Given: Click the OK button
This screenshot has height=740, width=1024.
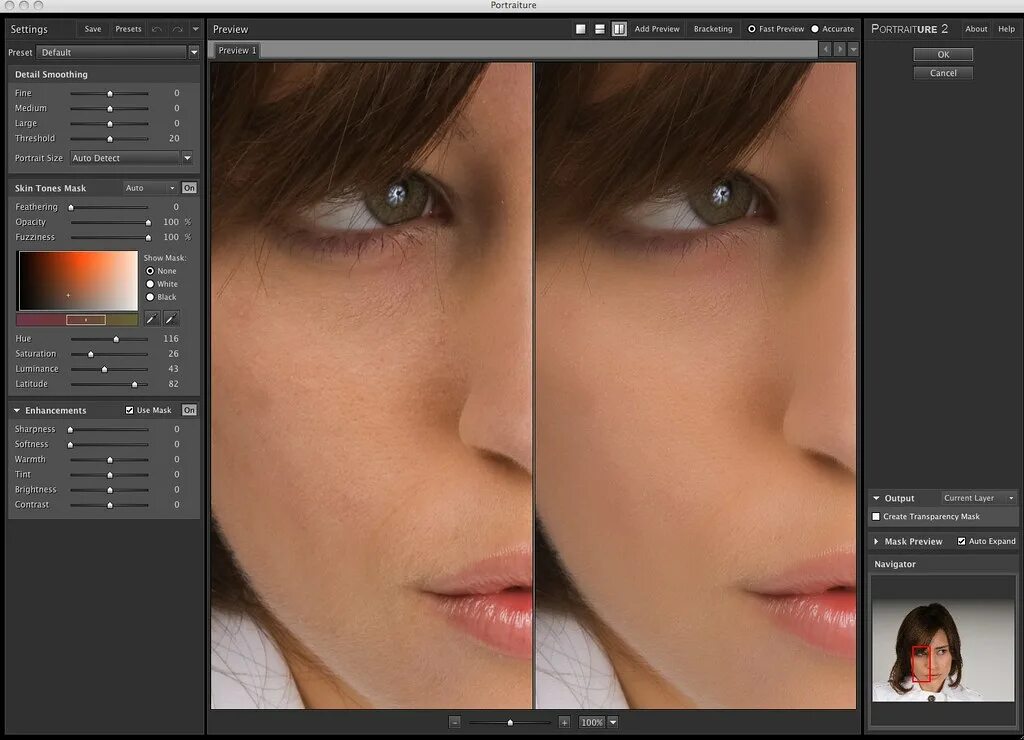Looking at the screenshot, I should [x=943, y=54].
